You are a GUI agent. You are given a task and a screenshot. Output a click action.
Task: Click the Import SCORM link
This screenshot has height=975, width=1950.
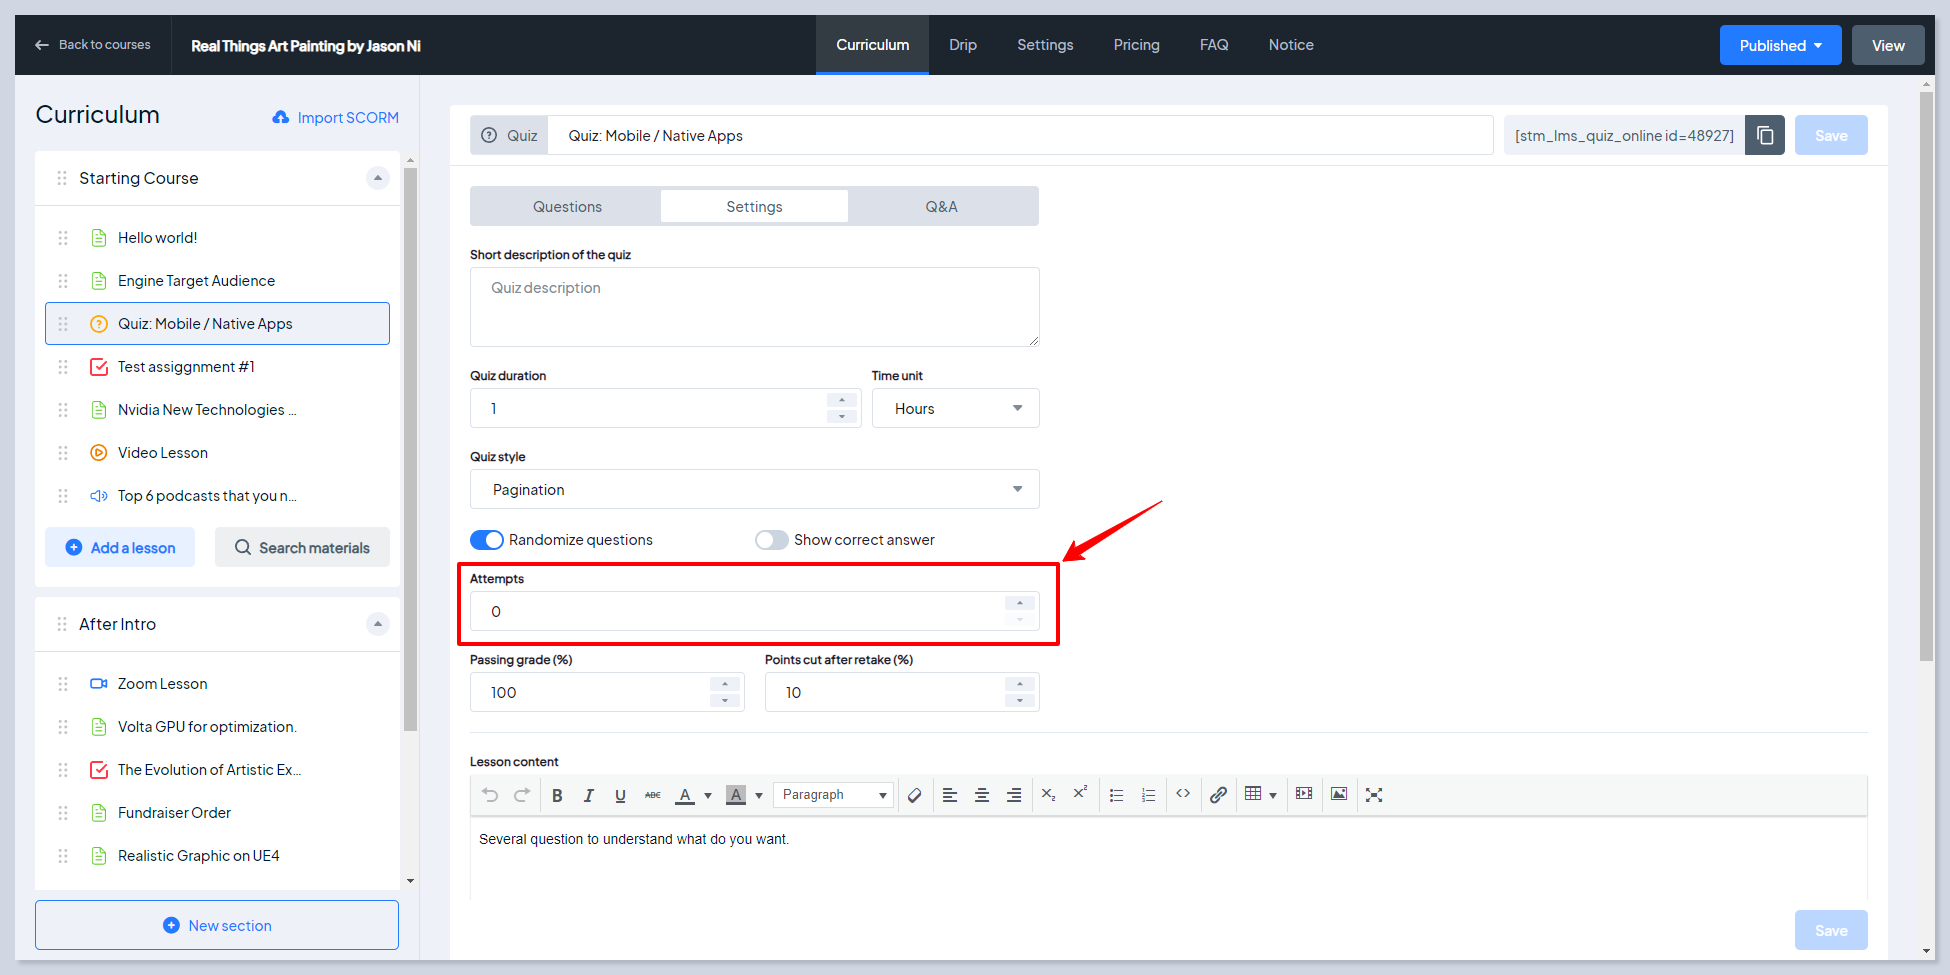tap(336, 117)
